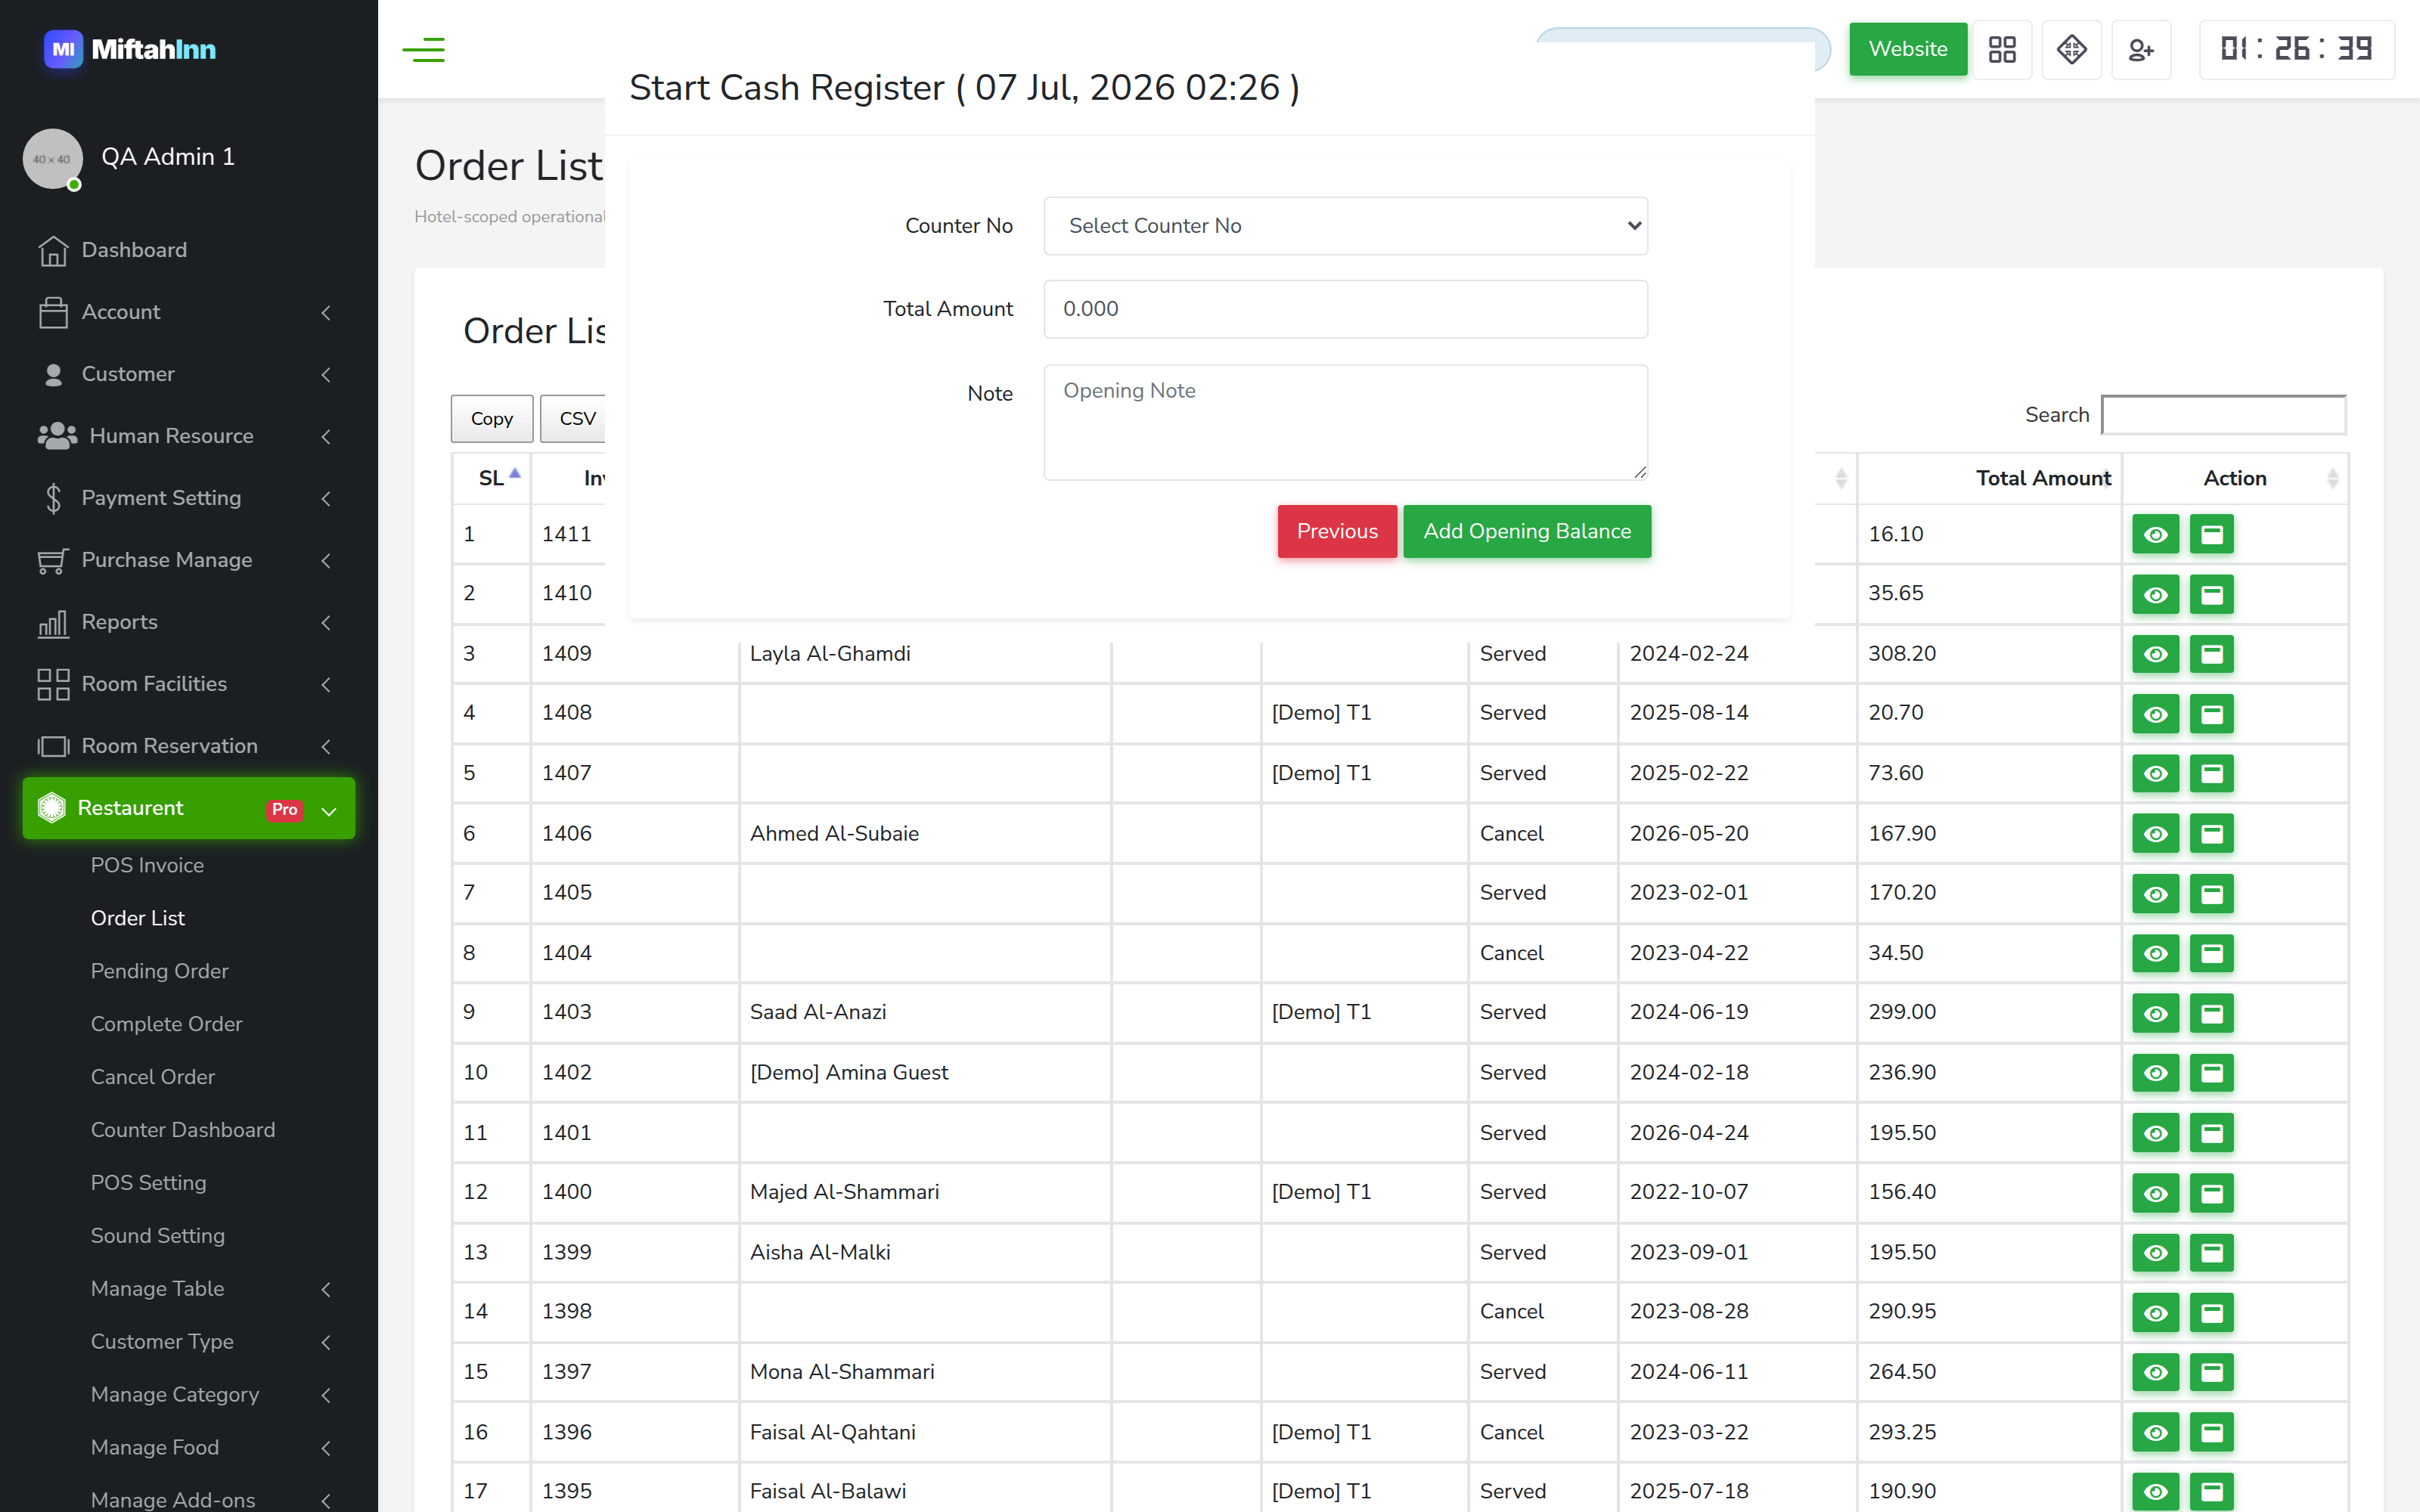The height and width of the screenshot is (1512, 2420).
Task: Go to Complete Order page
Action: tap(166, 1024)
